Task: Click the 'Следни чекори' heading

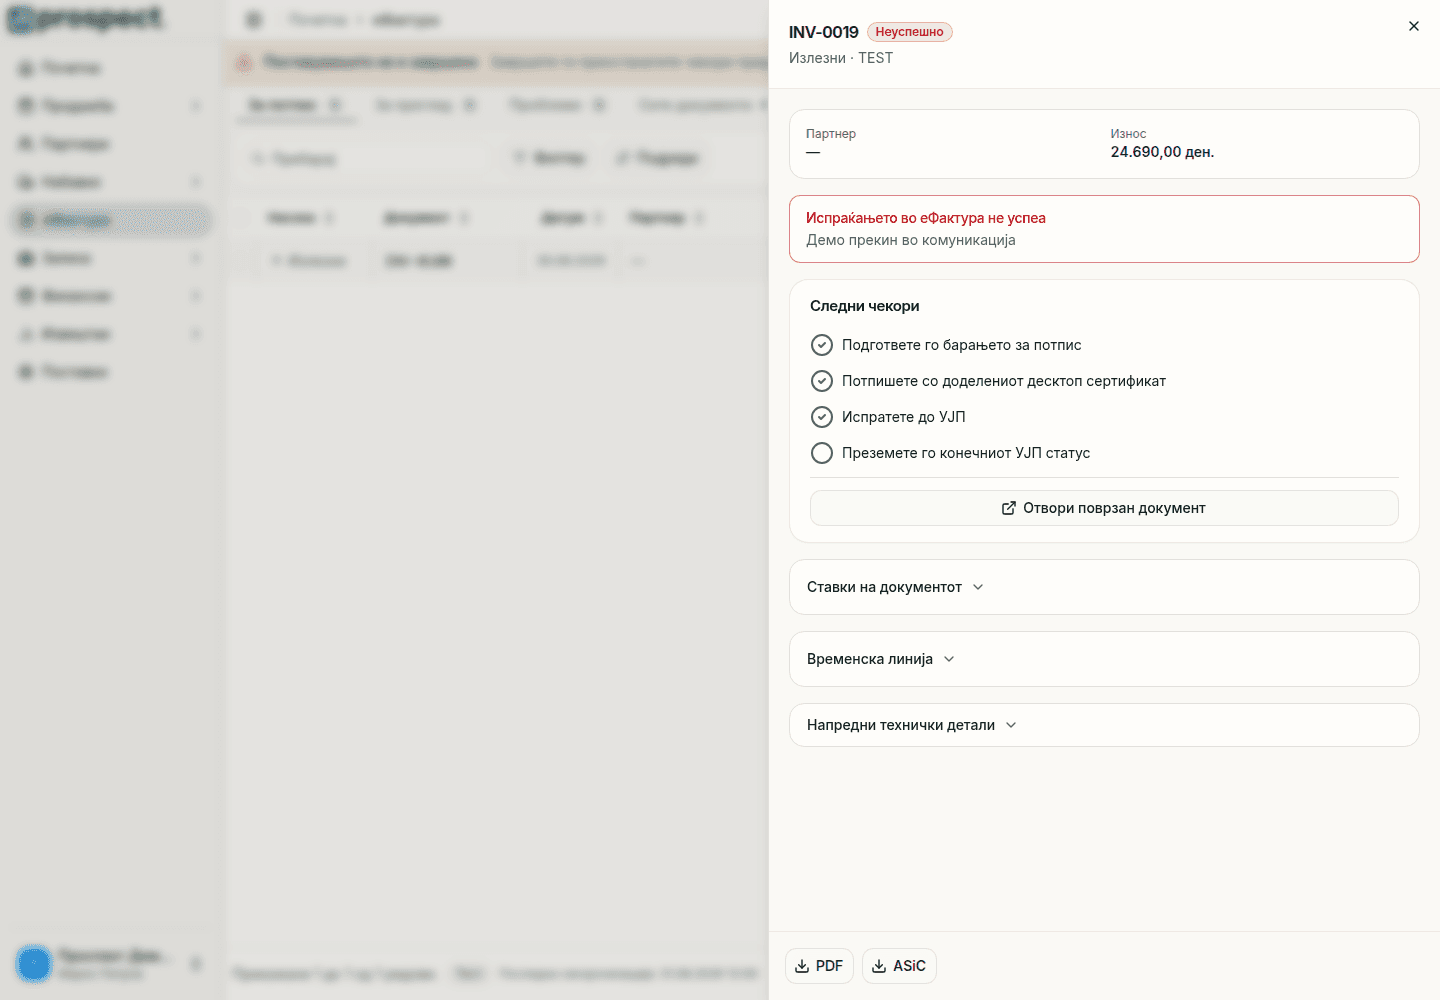Action: click(x=865, y=306)
